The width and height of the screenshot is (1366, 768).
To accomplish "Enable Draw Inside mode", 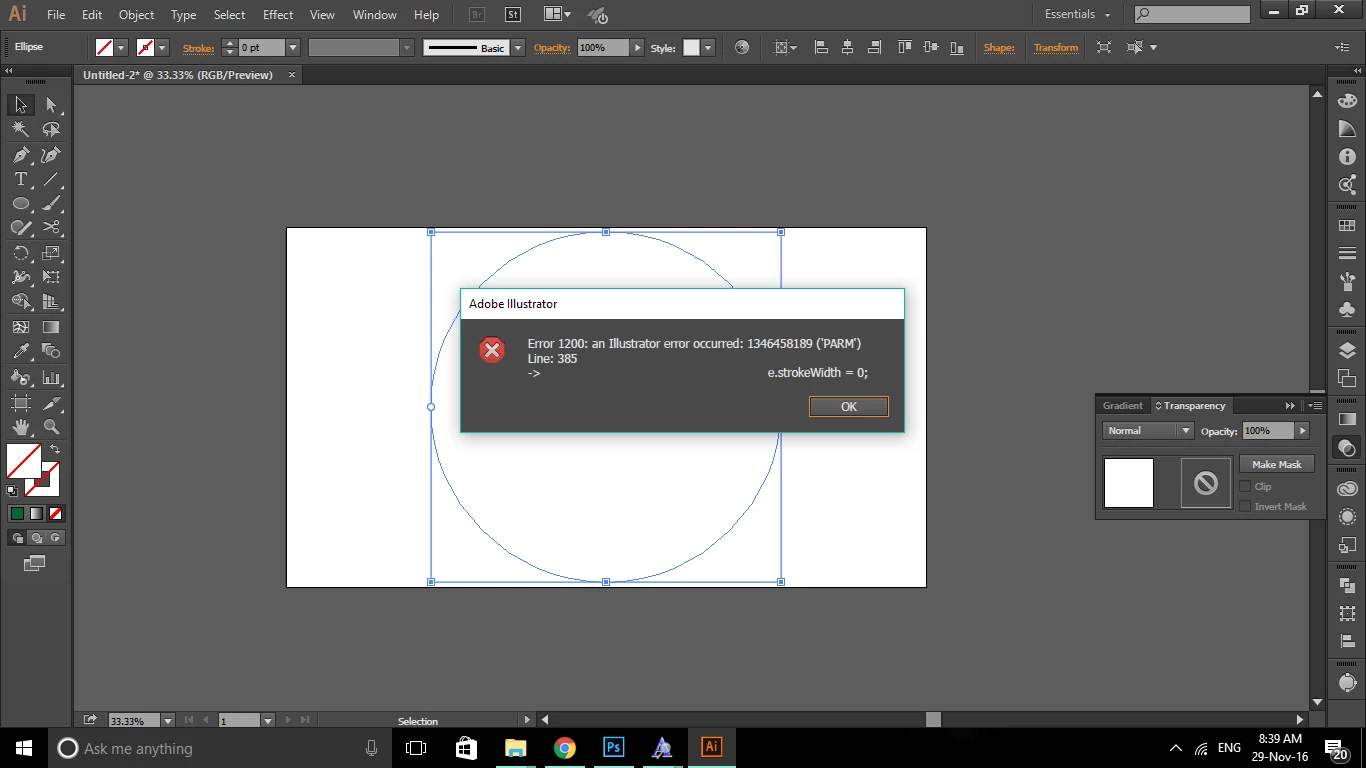I will click(56, 538).
